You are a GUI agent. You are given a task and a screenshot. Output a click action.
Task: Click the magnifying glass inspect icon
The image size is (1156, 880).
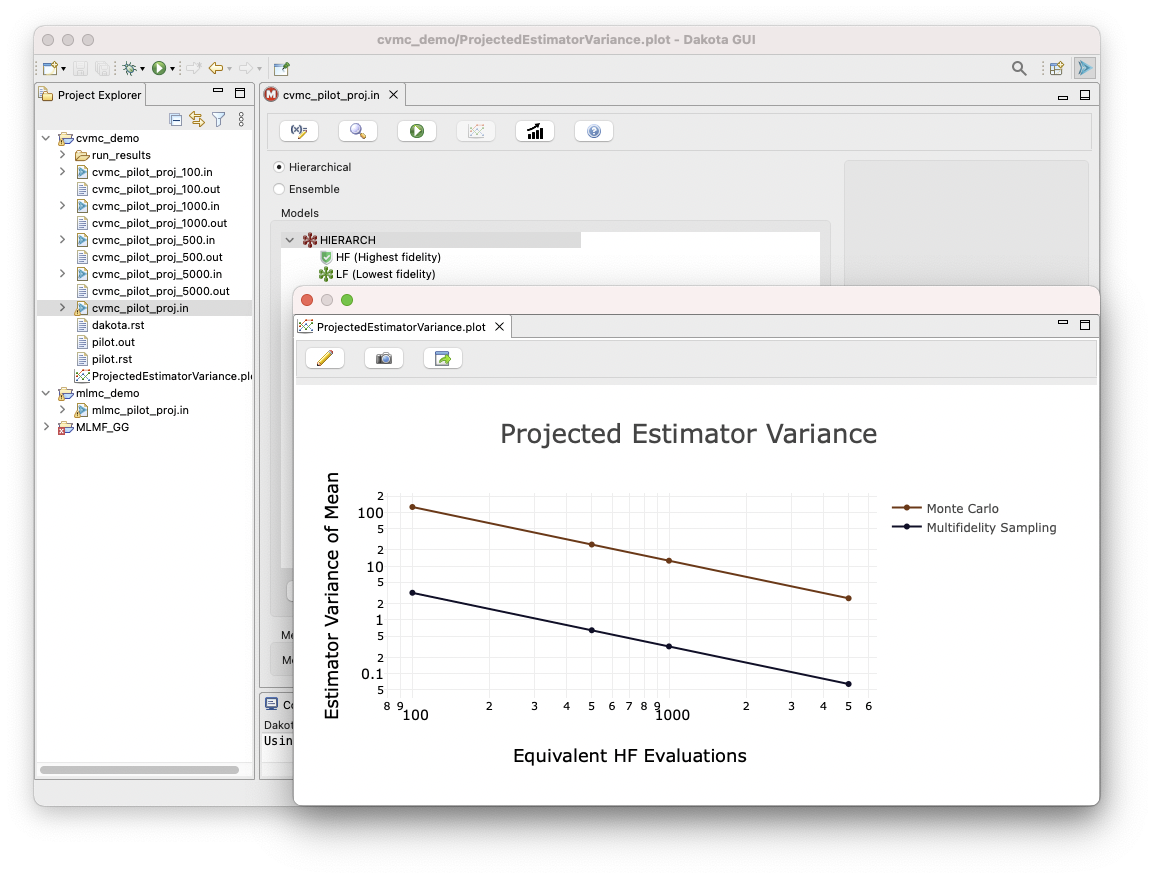click(x=358, y=131)
